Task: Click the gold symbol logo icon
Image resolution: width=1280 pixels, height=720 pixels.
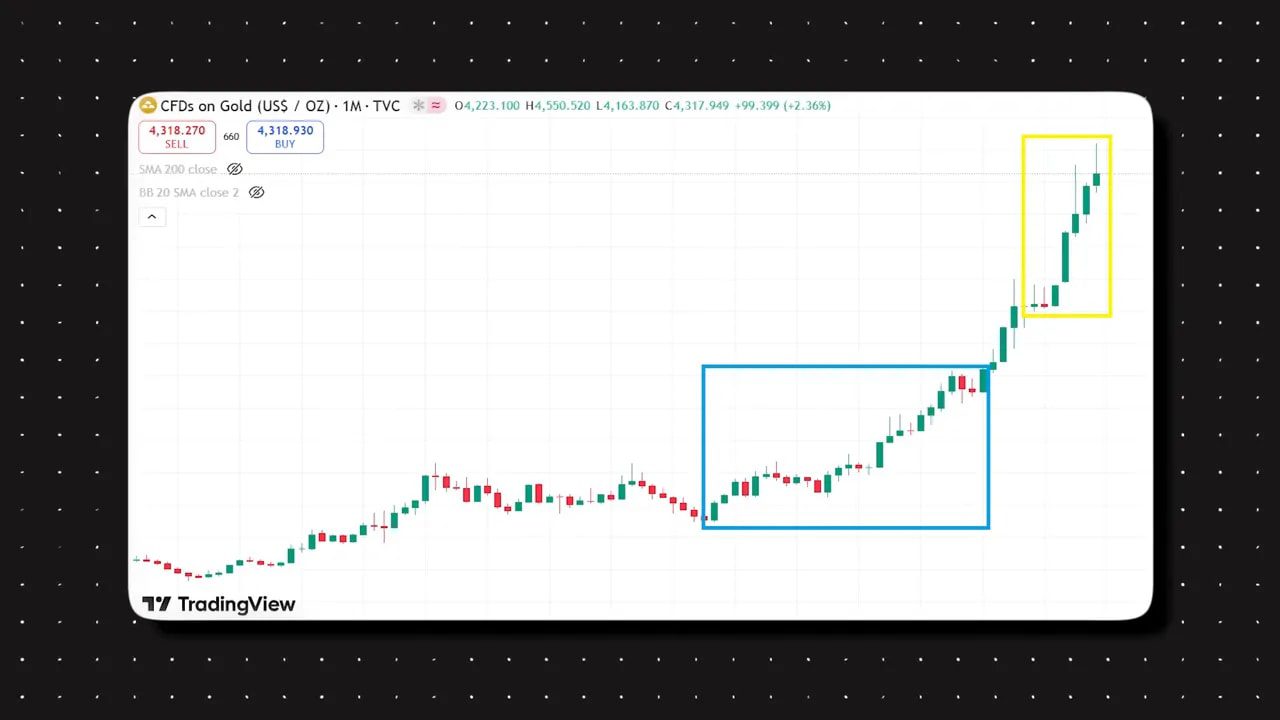Action: tap(147, 105)
